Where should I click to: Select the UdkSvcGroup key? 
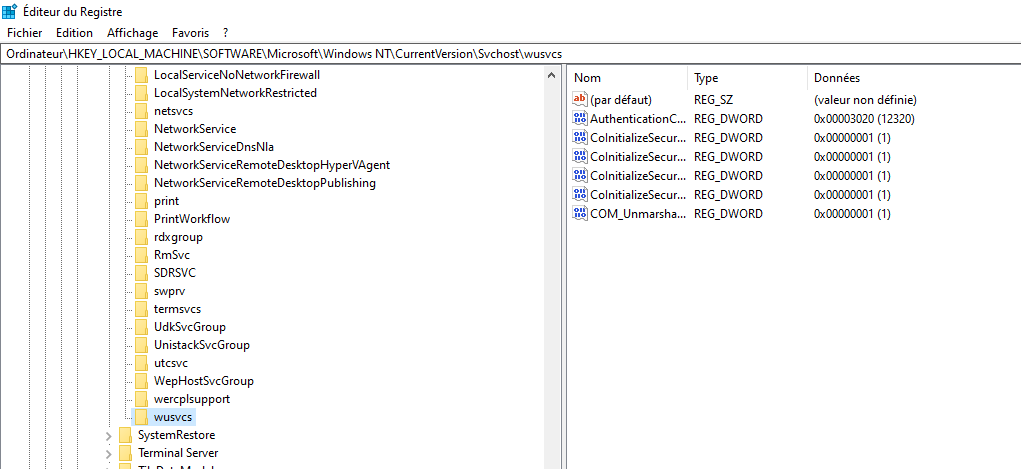(190, 327)
